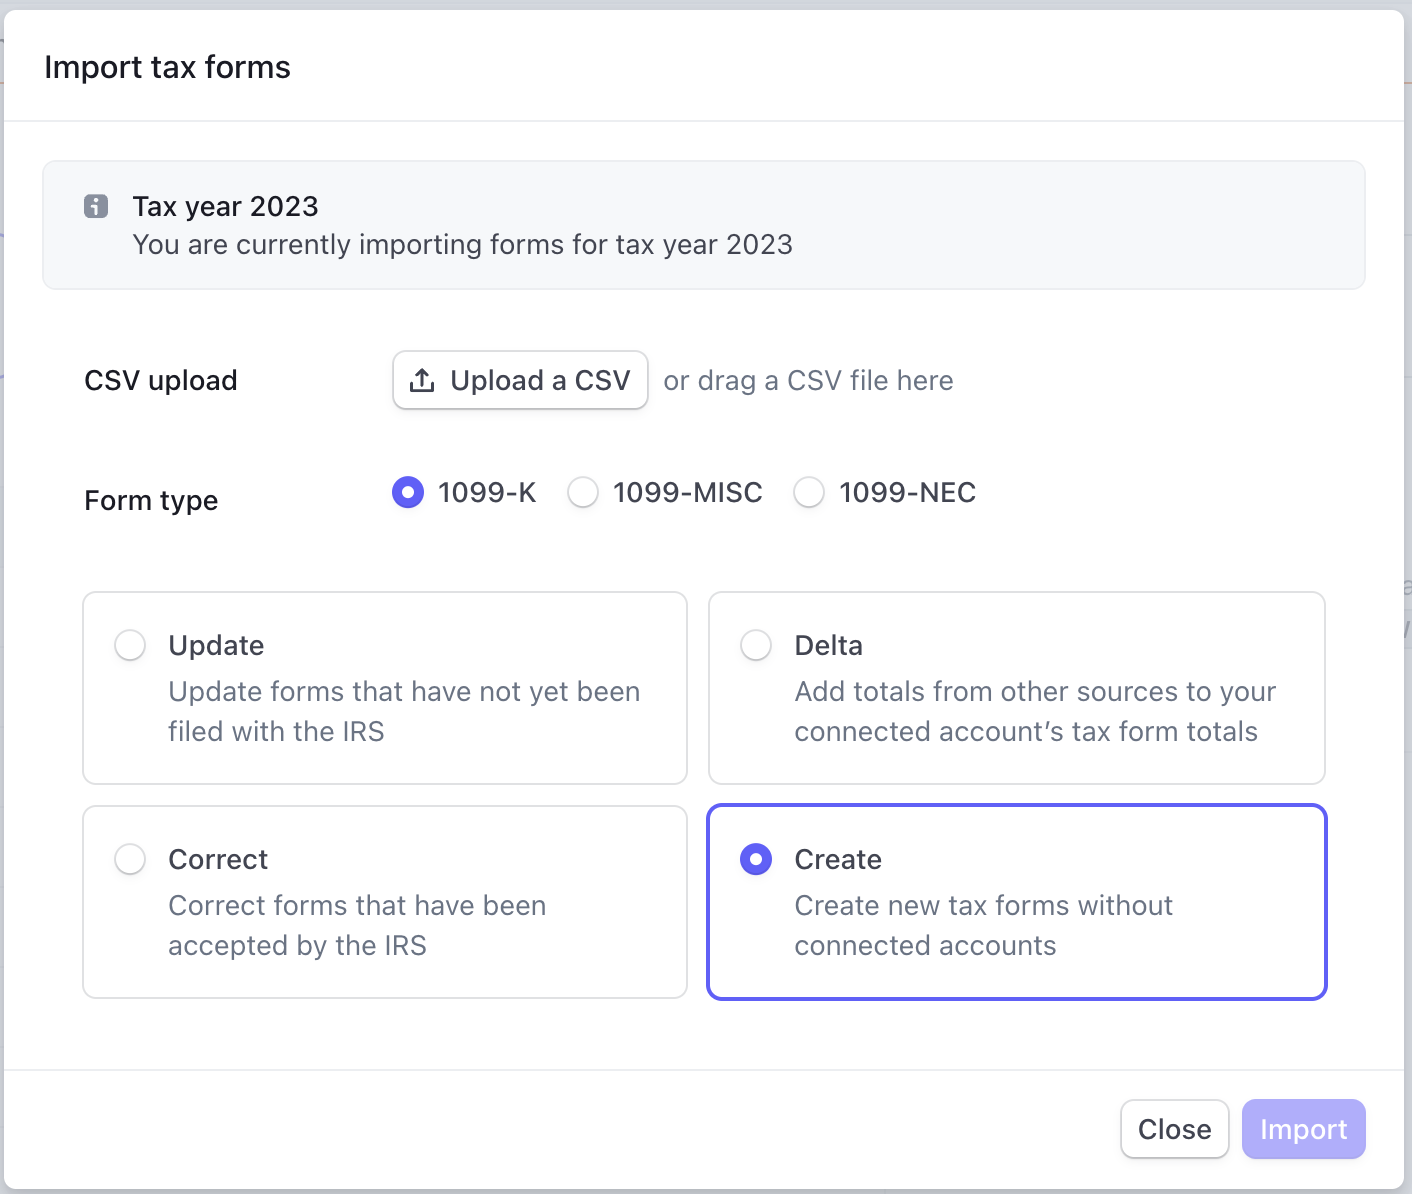Click the upload arrow icon in Upload a CSV
This screenshot has width=1412, height=1194.
tap(422, 381)
